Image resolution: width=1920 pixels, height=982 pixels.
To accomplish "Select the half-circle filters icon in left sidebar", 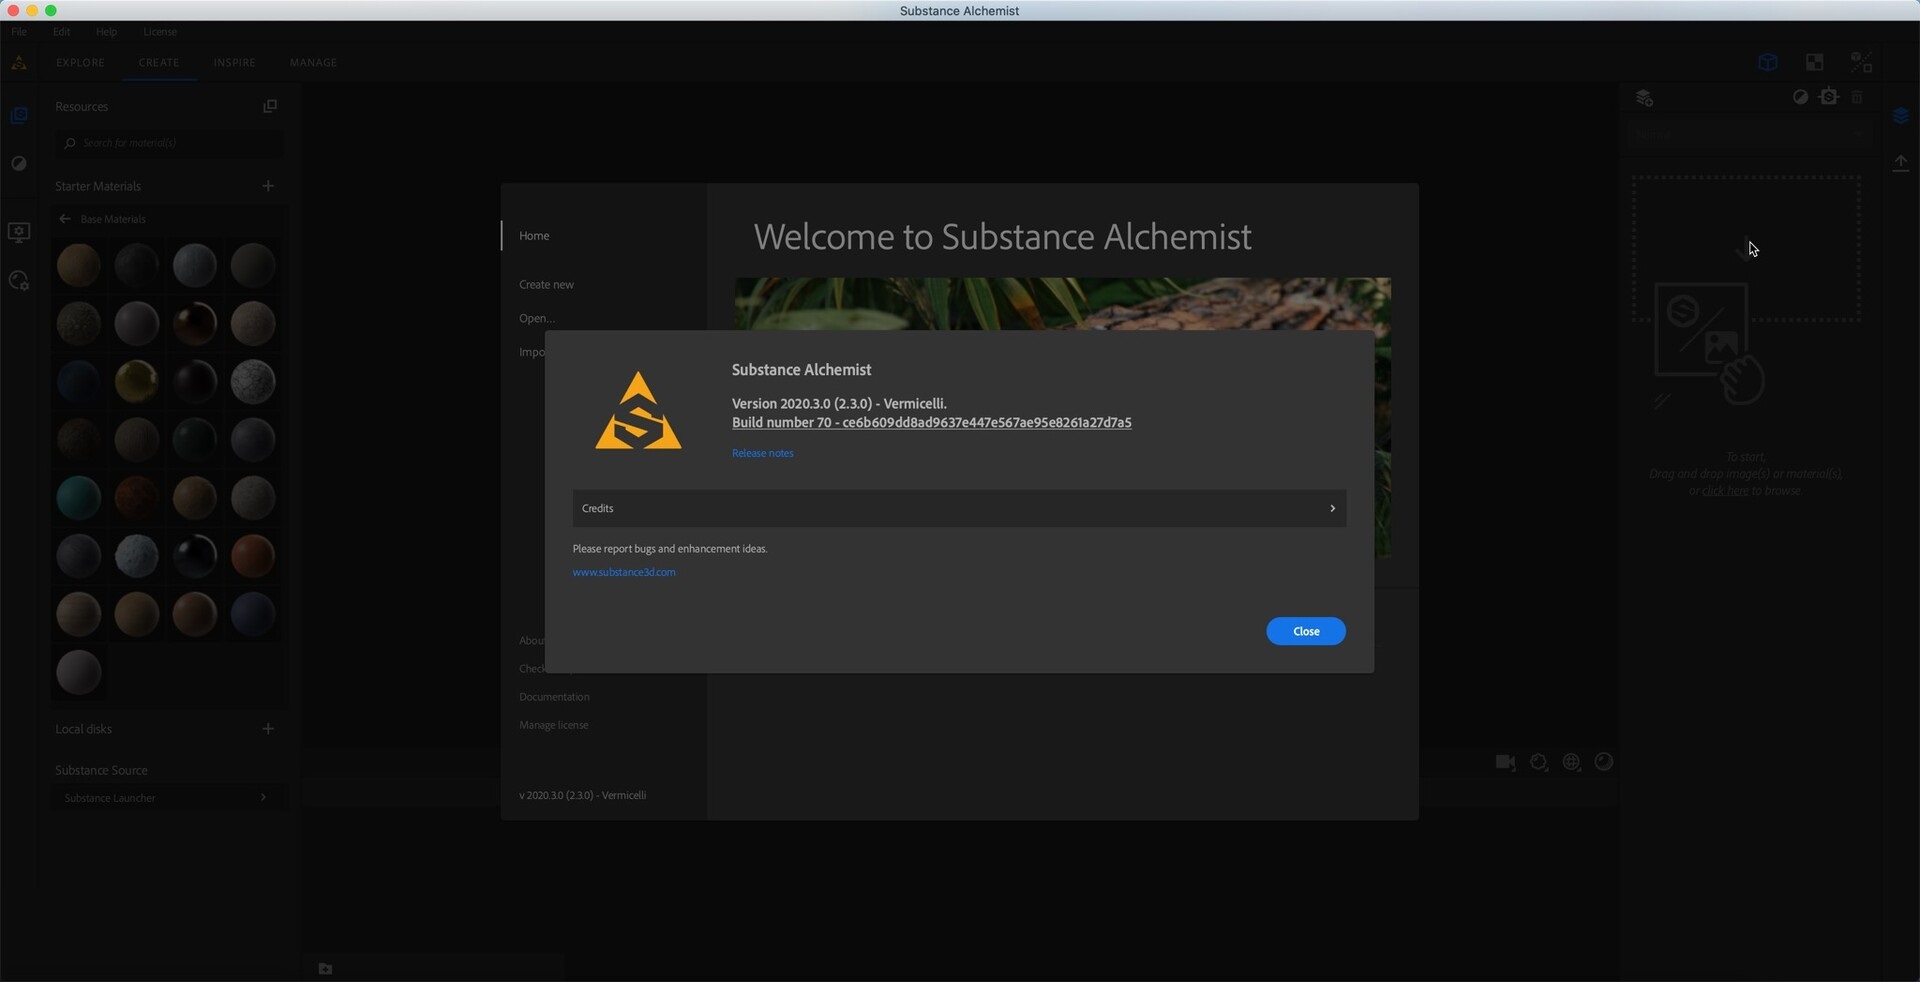I will [18, 163].
